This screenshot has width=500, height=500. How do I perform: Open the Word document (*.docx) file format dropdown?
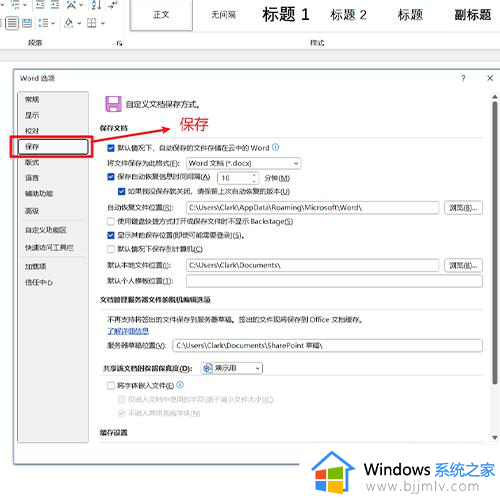(x=243, y=163)
